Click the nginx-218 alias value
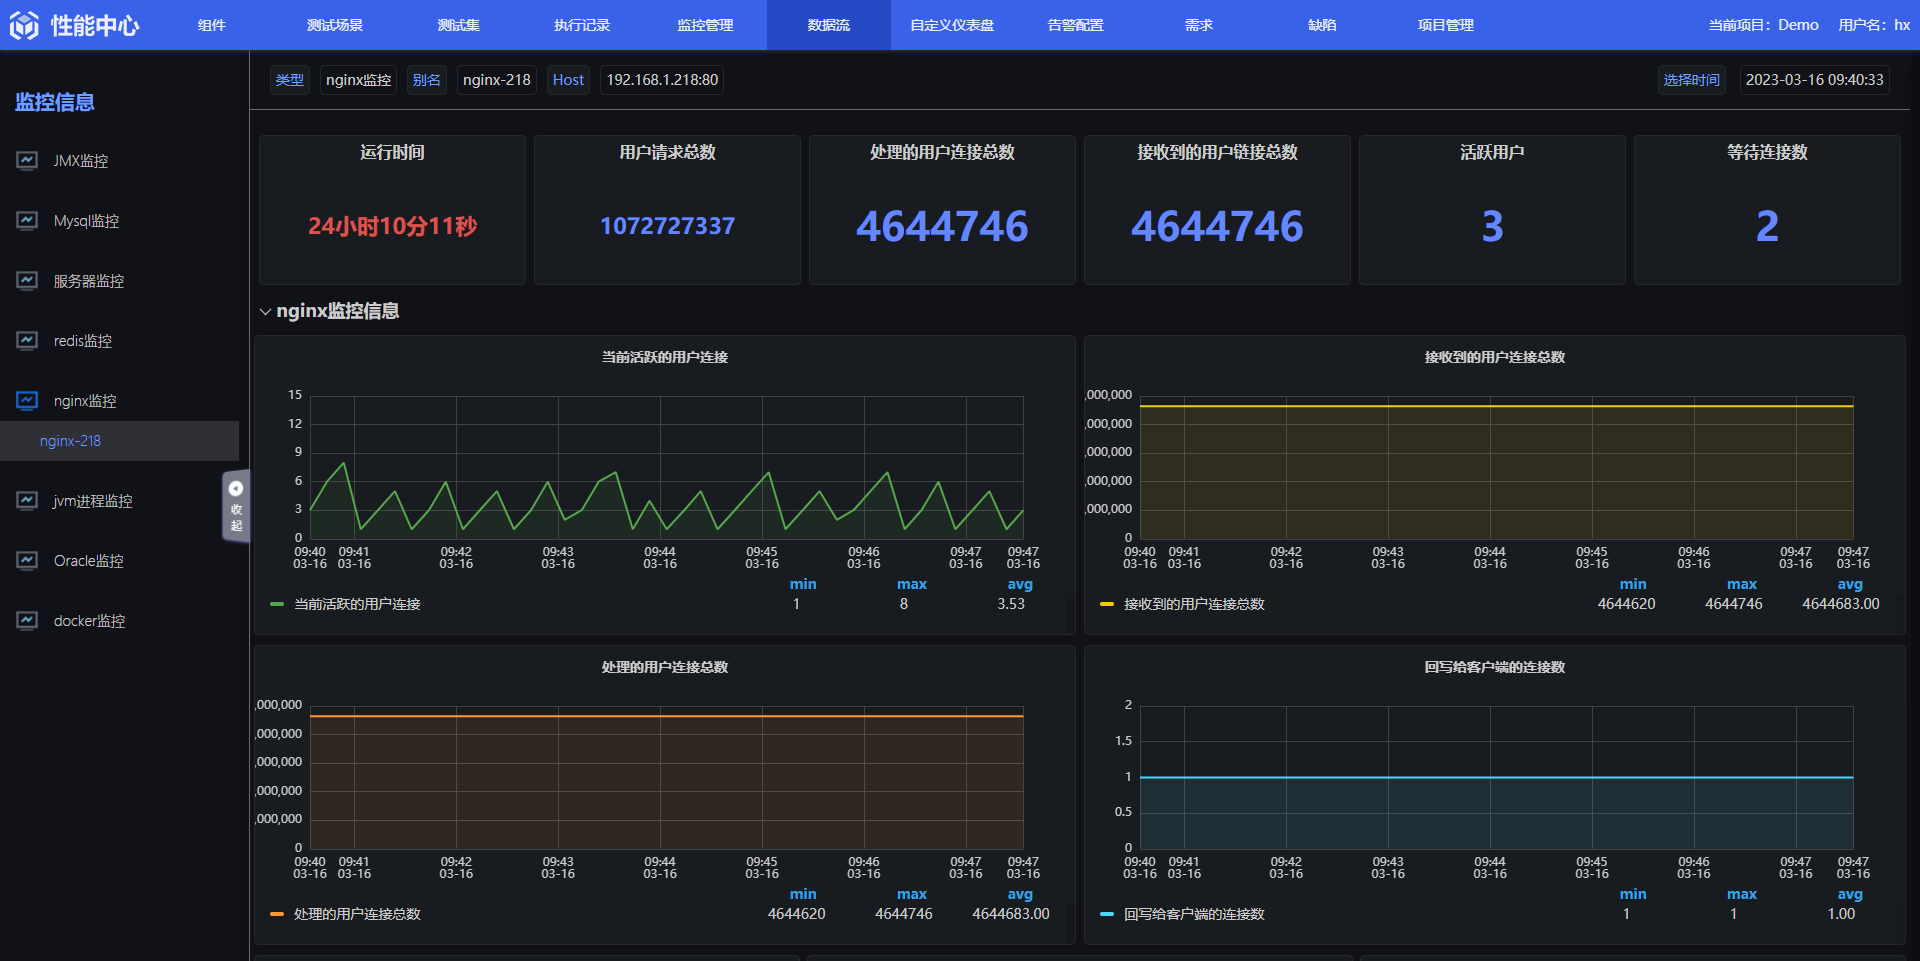 (x=497, y=80)
